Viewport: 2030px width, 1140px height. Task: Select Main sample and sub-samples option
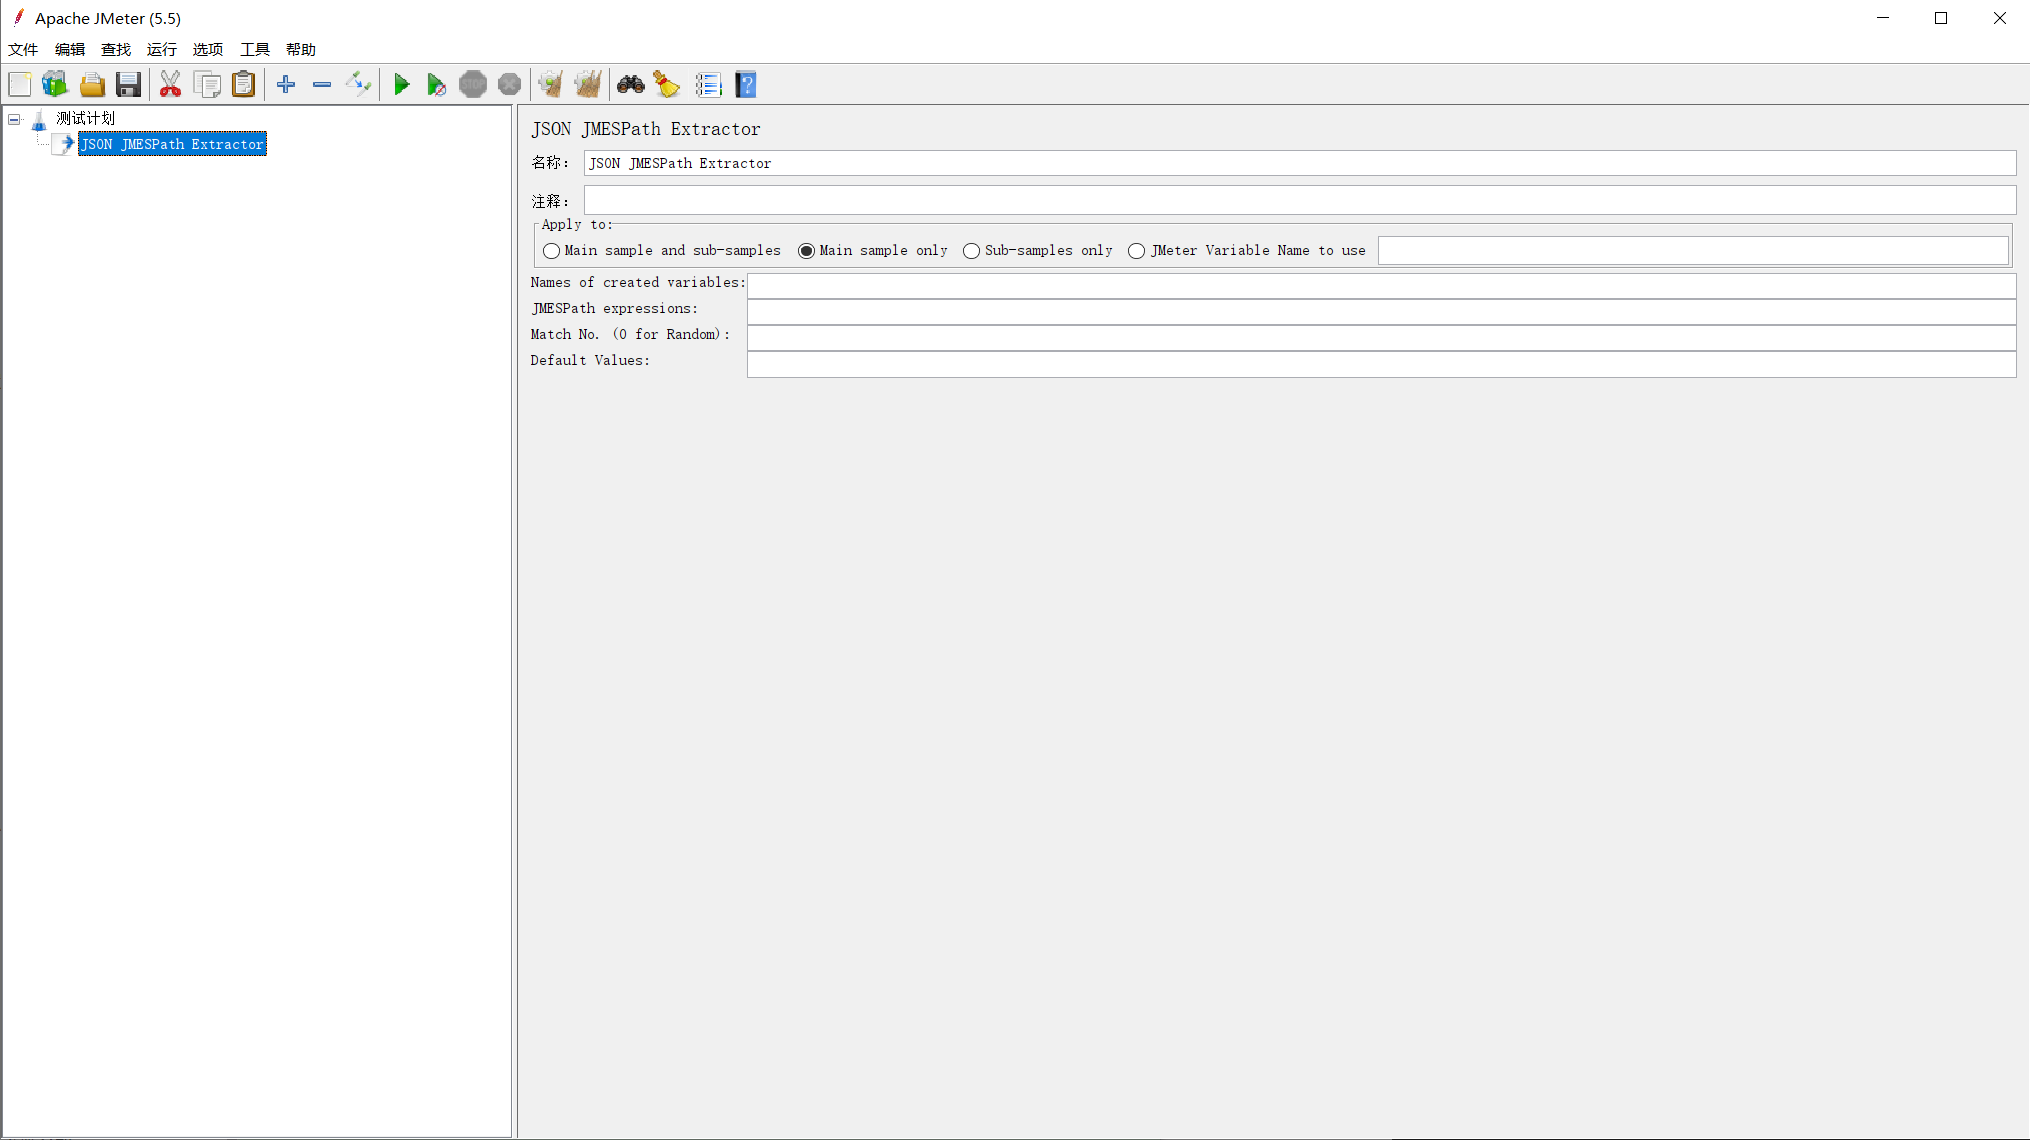[662, 251]
